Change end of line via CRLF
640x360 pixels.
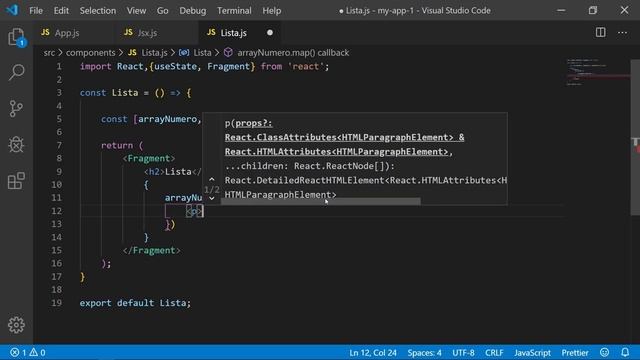494,352
